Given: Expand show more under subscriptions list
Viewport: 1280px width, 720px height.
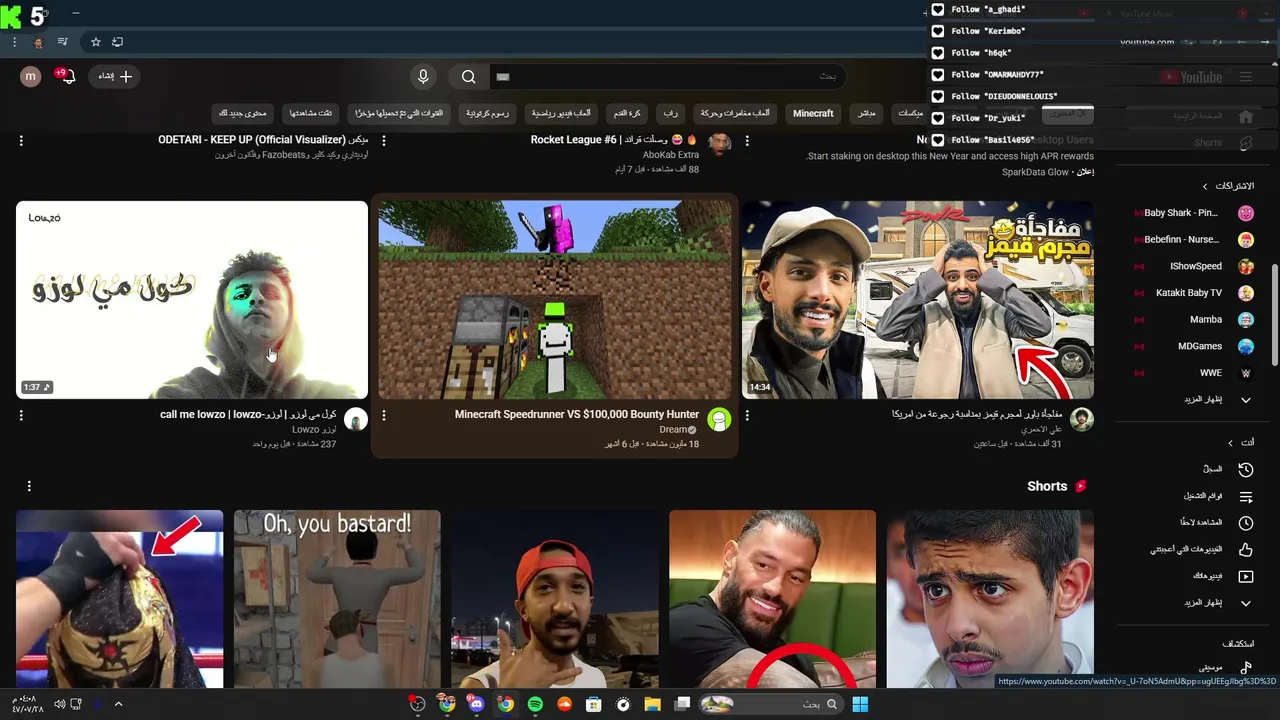Looking at the screenshot, I should pos(1216,400).
